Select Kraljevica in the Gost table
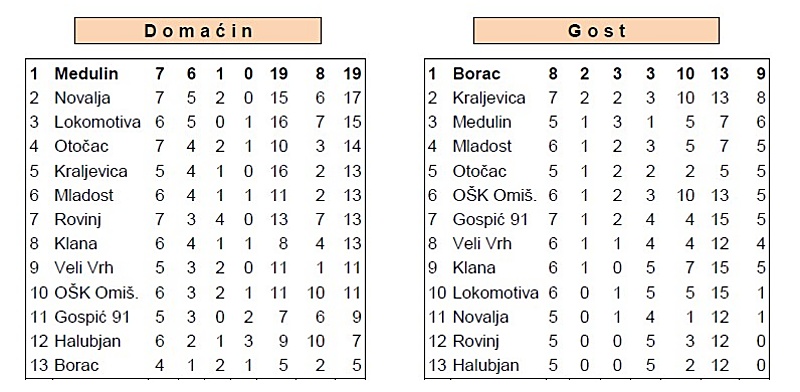800x392 pixels. tap(489, 98)
